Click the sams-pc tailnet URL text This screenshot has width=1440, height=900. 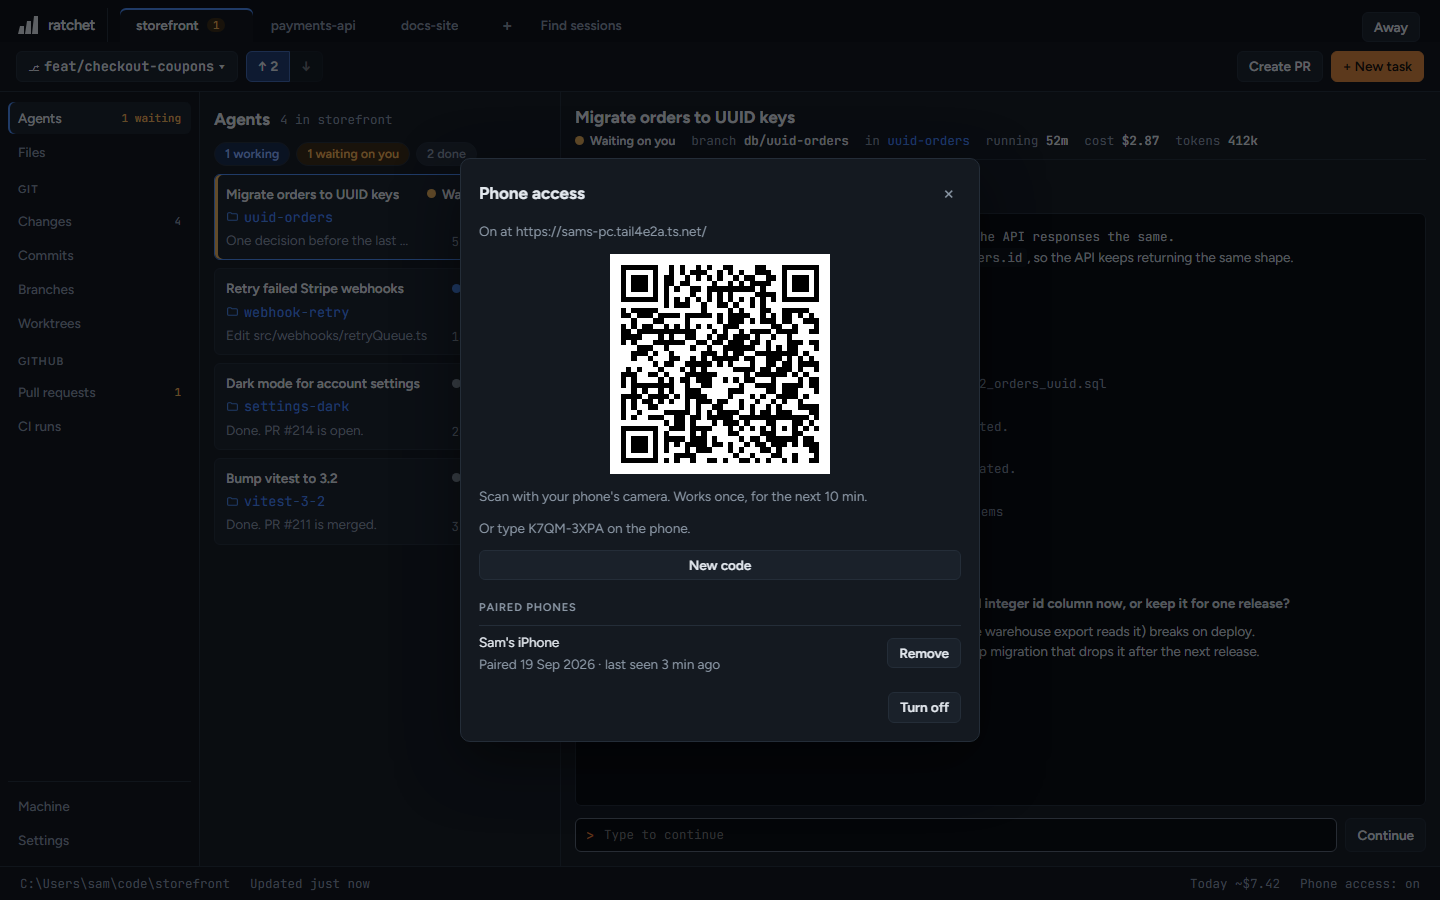coord(611,231)
